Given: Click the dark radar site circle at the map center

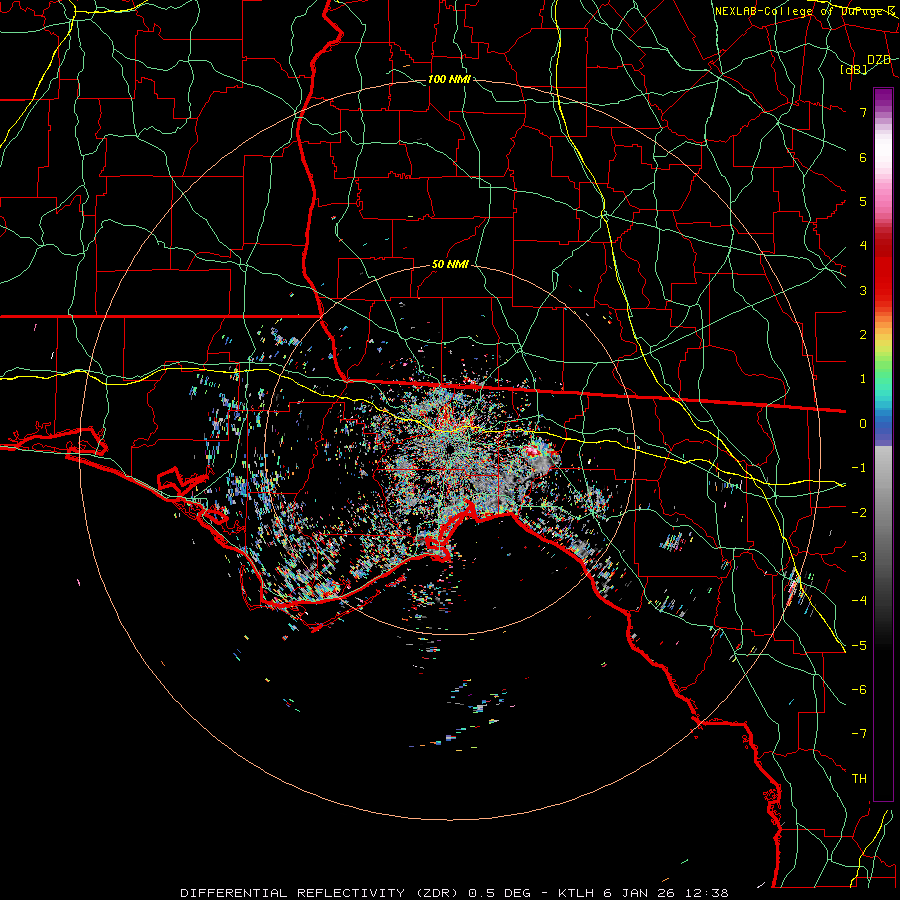Looking at the screenshot, I should point(450,449).
